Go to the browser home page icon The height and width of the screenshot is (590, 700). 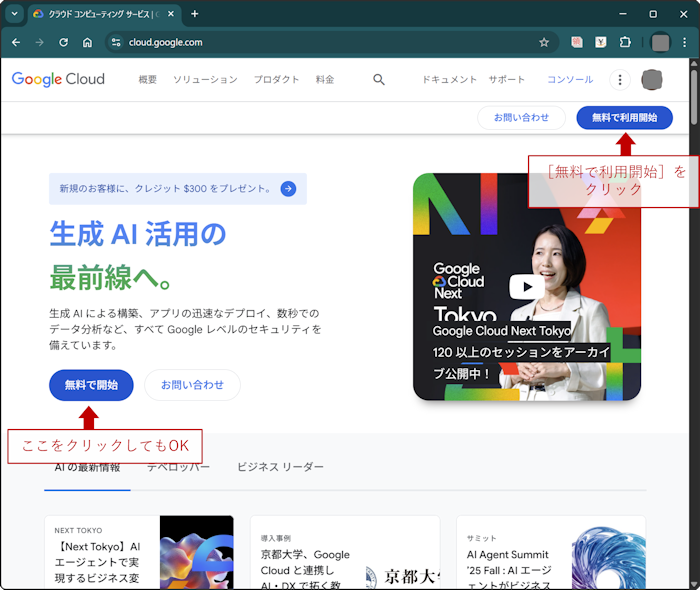[88, 43]
